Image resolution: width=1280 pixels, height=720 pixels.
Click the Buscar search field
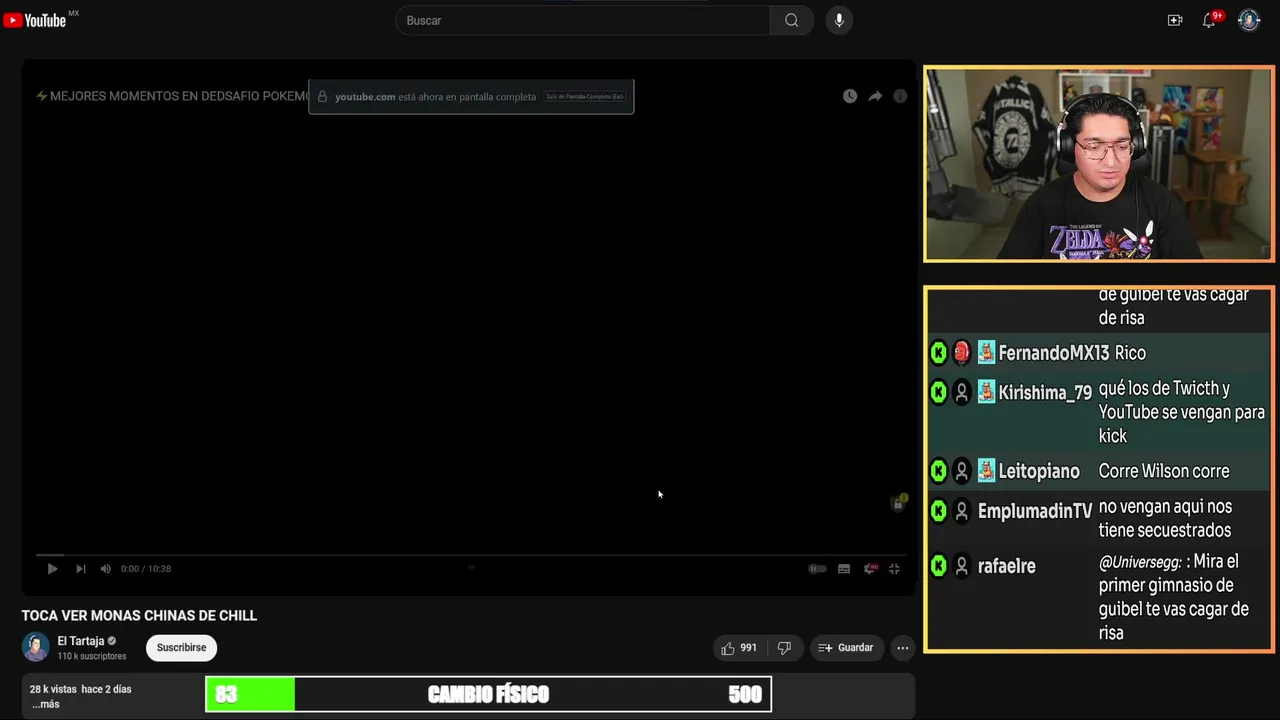point(583,20)
